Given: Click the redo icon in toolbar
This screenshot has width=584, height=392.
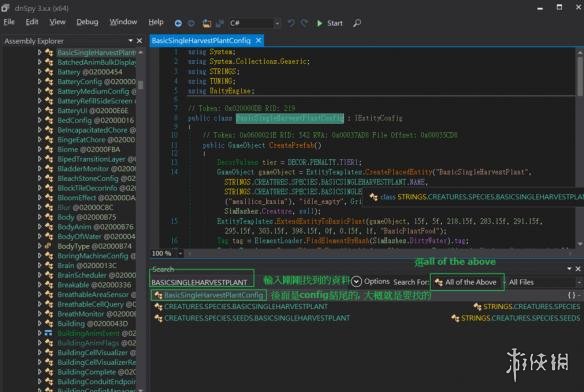Looking at the screenshot, I should (304, 23).
